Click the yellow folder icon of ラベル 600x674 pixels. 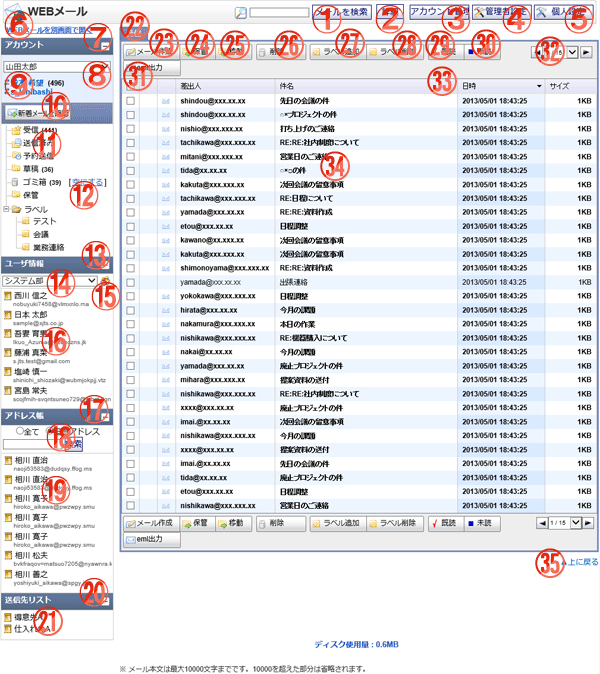coord(17,209)
